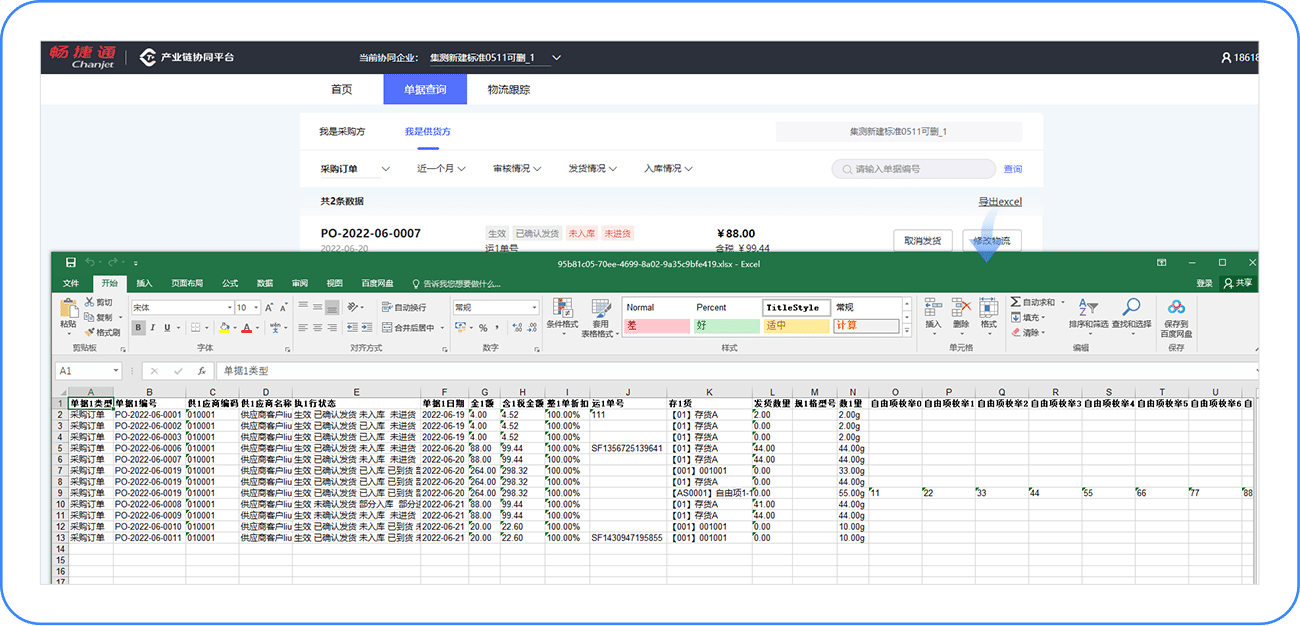Image resolution: width=1300 pixels, height=626 pixels.
Task: Open Conditional Formatting (条件格式)
Action: [x=562, y=317]
